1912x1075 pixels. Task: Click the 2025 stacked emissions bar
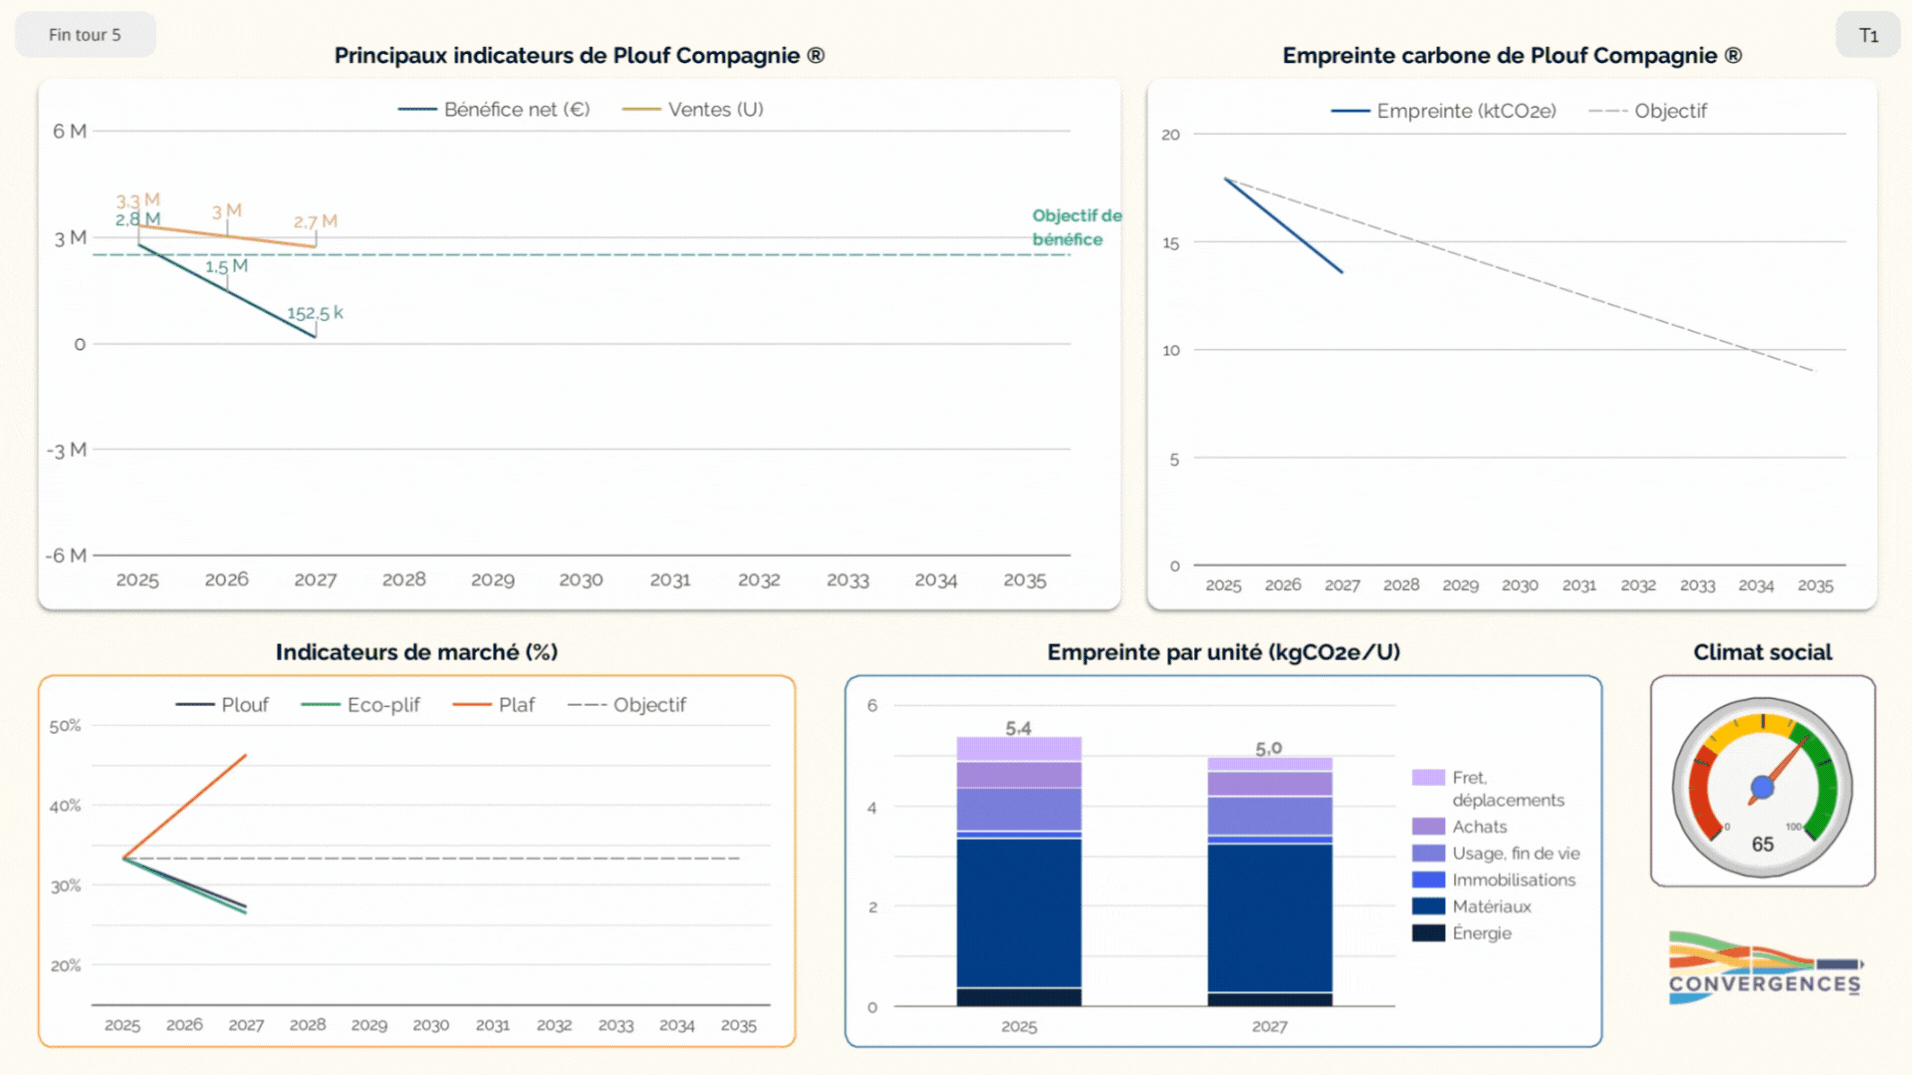(1019, 871)
